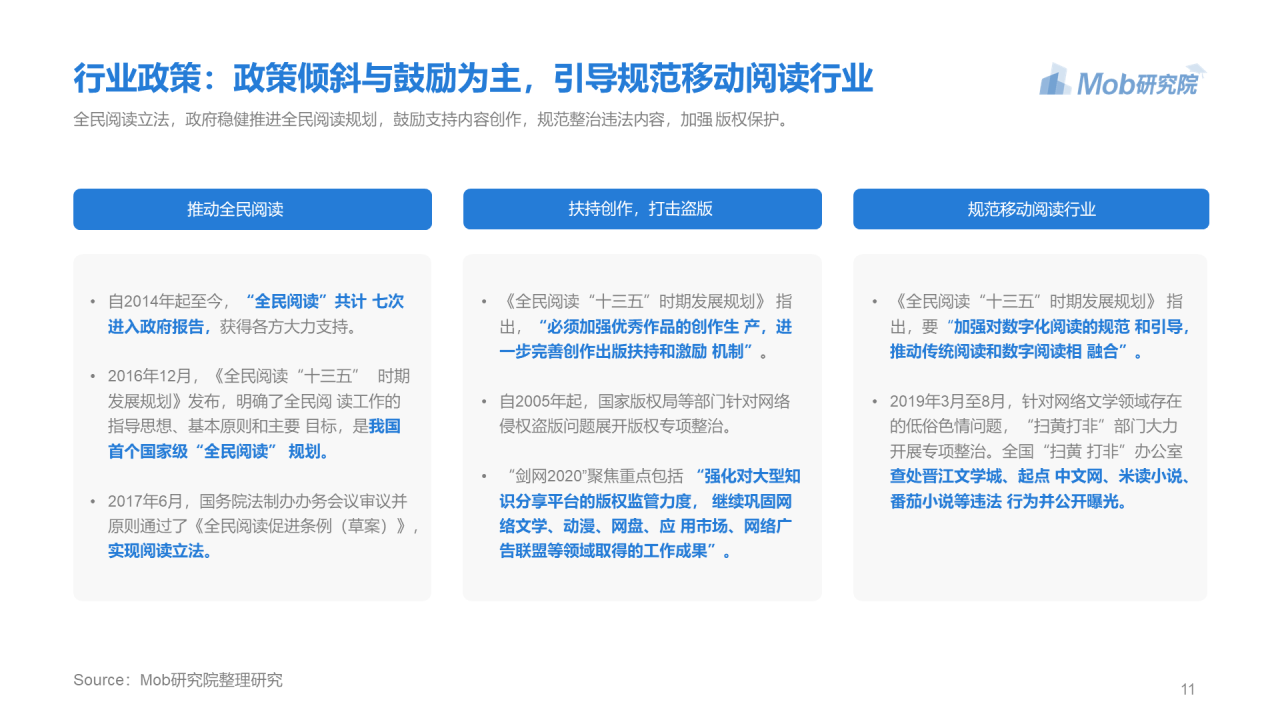Open the 规范移动阅读行业 header button
1280x720 pixels.
(1031, 209)
